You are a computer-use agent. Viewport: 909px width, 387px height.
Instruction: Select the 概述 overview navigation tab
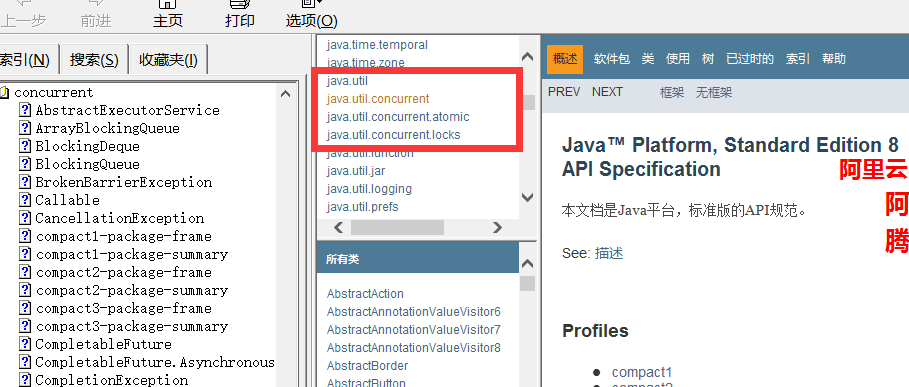[565, 59]
